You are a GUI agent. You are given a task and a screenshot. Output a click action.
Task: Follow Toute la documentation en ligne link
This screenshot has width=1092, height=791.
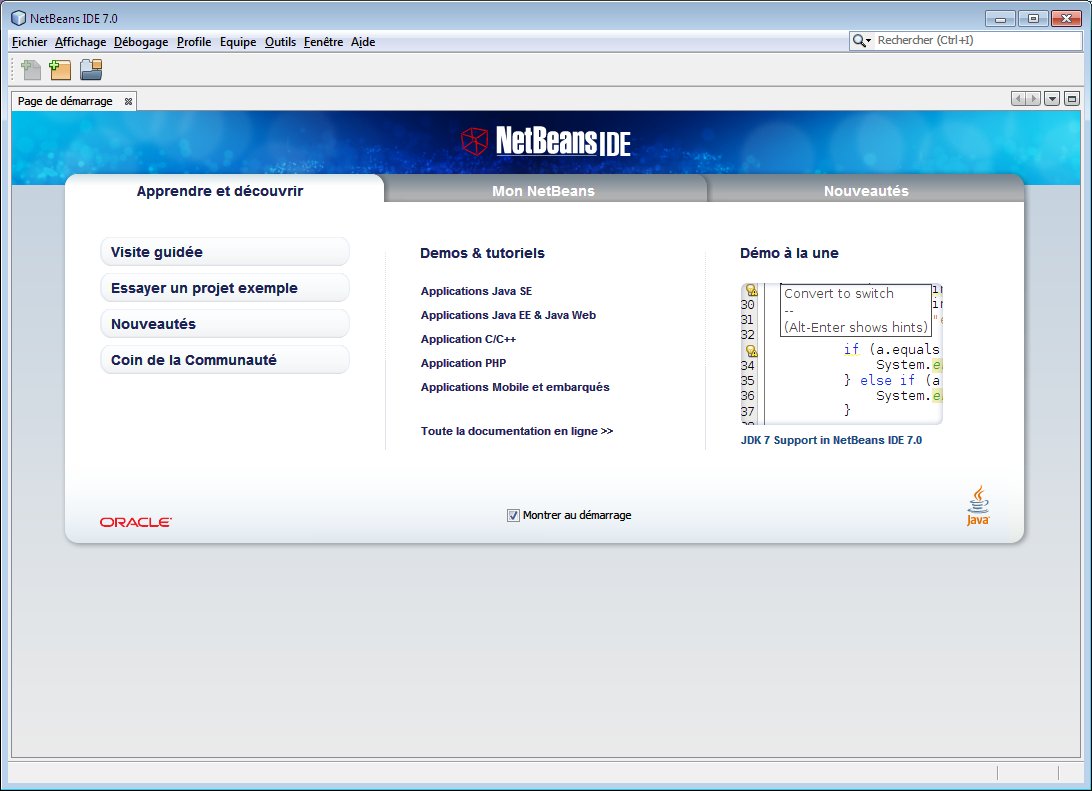(517, 431)
